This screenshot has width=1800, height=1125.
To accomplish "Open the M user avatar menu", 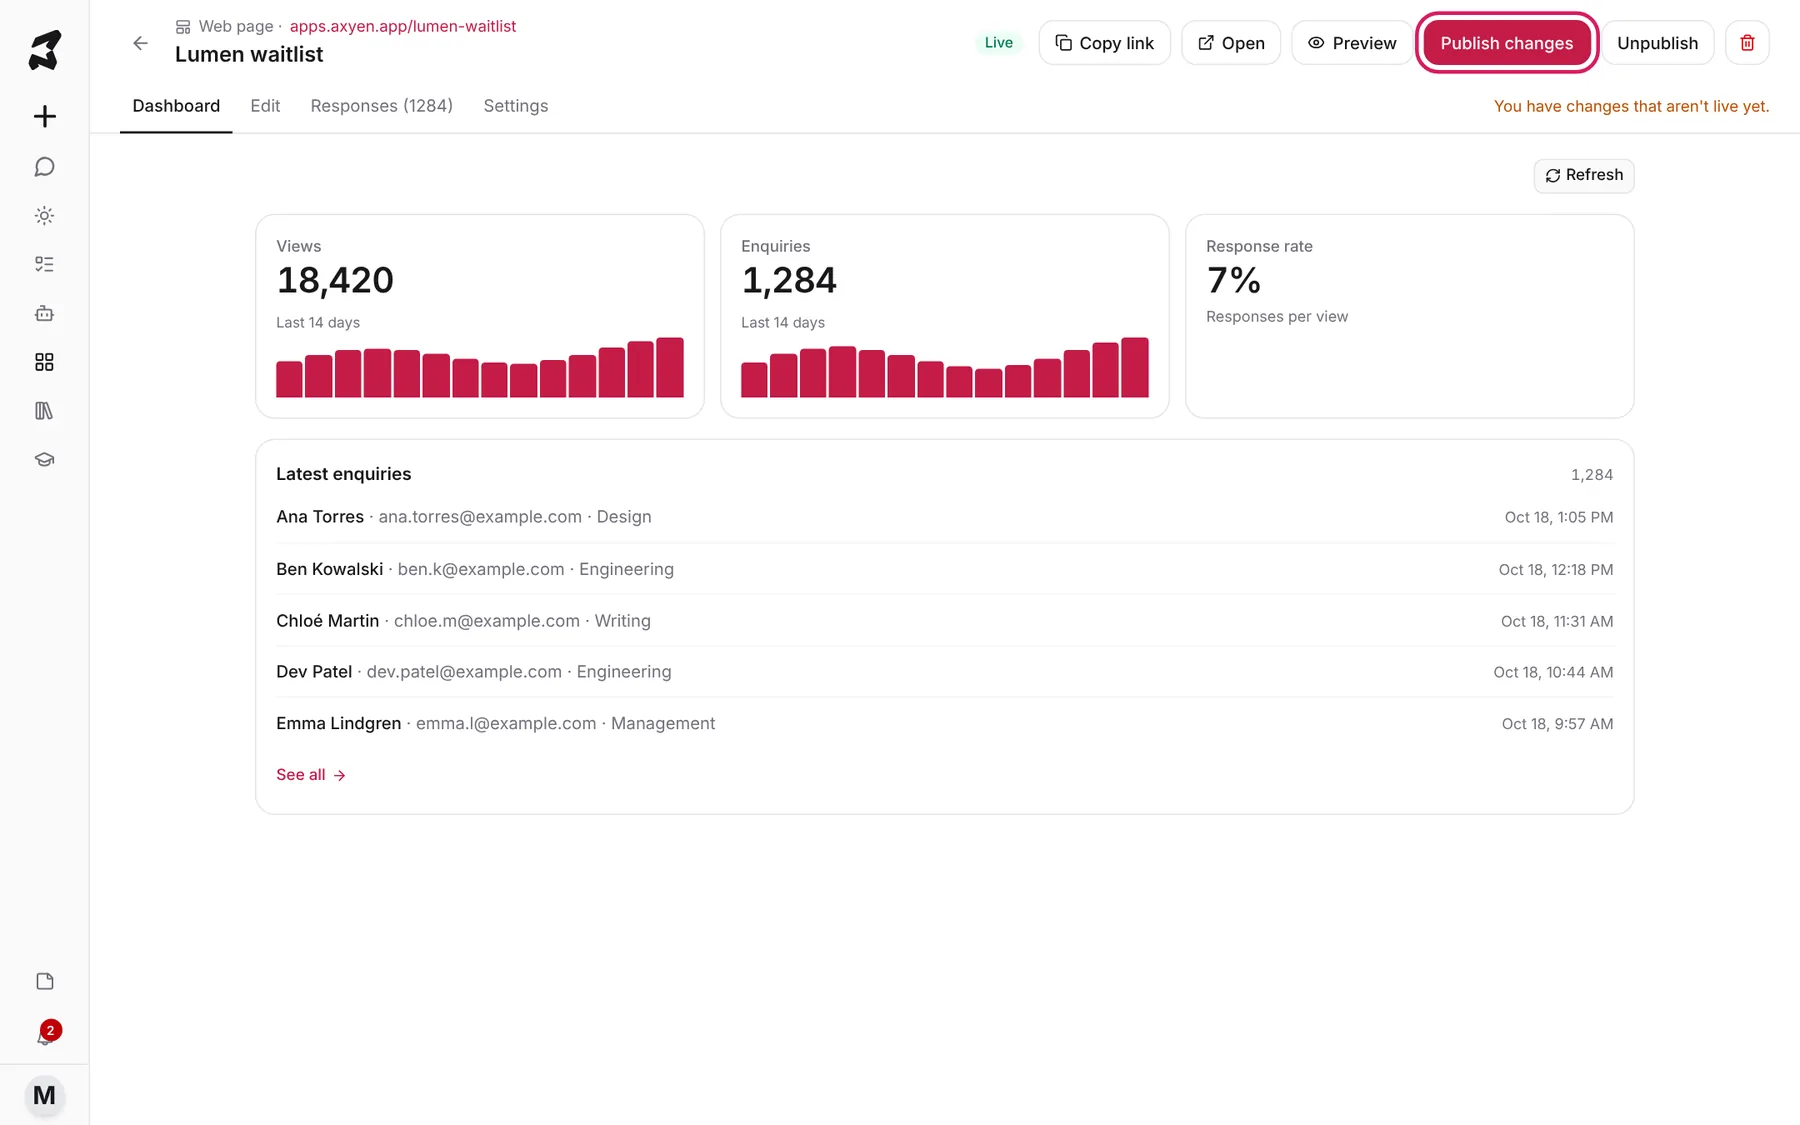I will pyautogui.click(x=44, y=1095).
